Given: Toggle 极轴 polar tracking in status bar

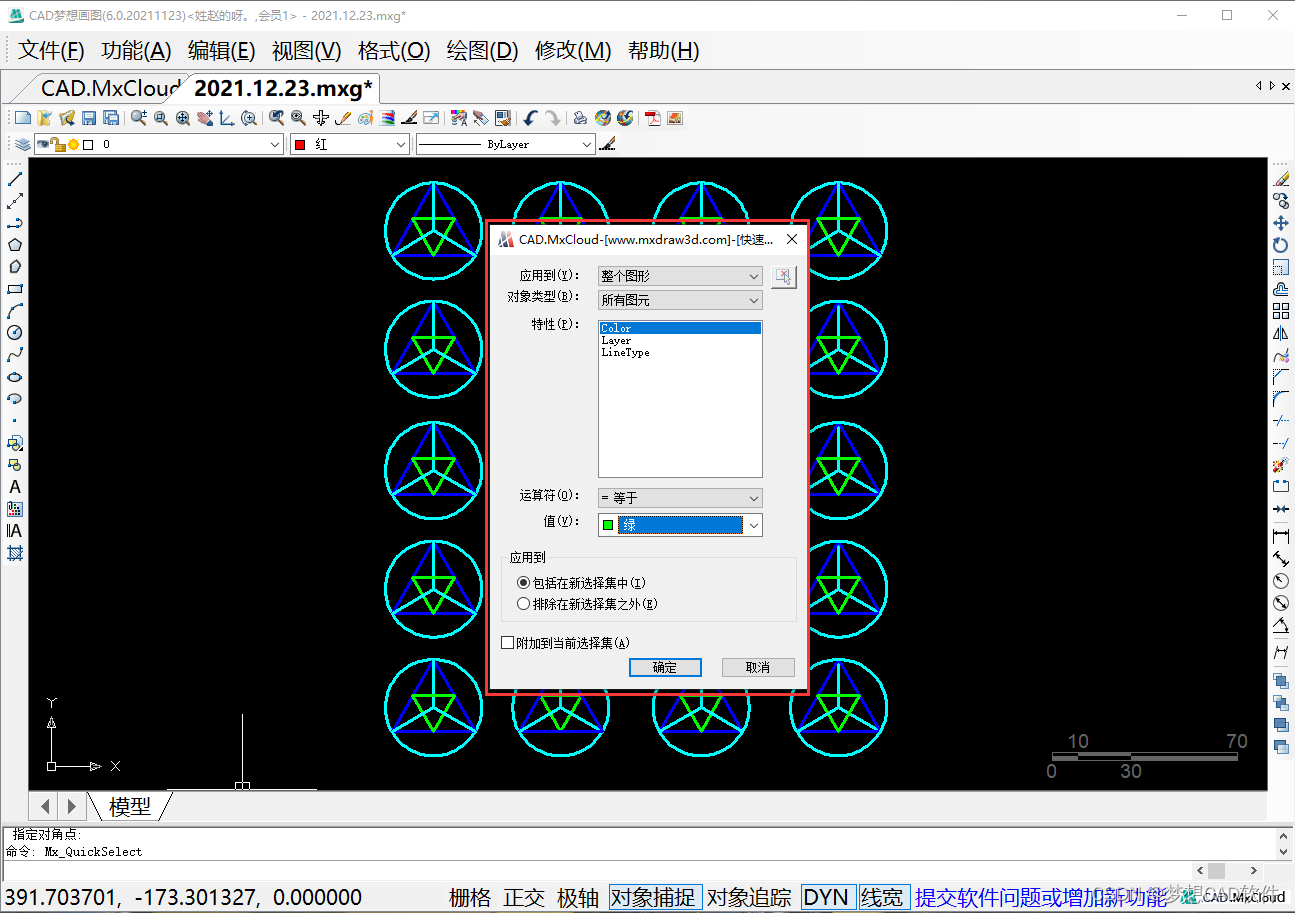Looking at the screenshot, I should pos(578,897).
